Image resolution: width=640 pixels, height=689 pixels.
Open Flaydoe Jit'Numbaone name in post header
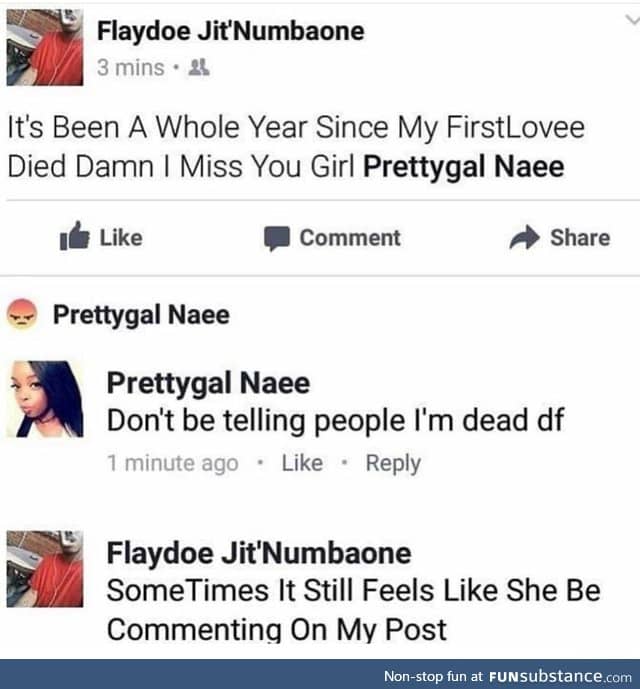(x=230, y=31)
